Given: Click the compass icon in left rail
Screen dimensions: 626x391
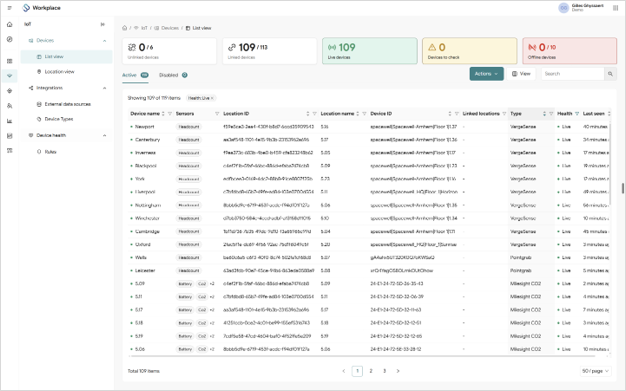Looking at the screenshot, I should coord(10,39).
